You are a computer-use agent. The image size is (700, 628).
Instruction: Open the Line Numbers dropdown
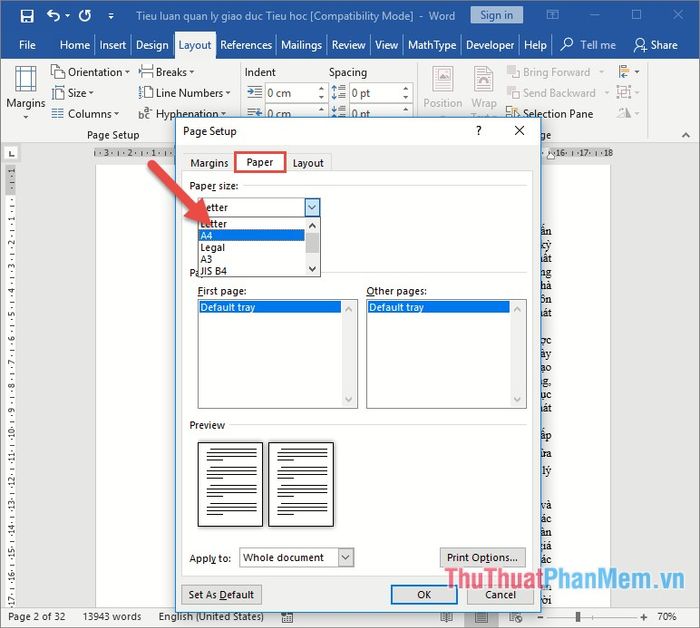[x=184, y=93]
